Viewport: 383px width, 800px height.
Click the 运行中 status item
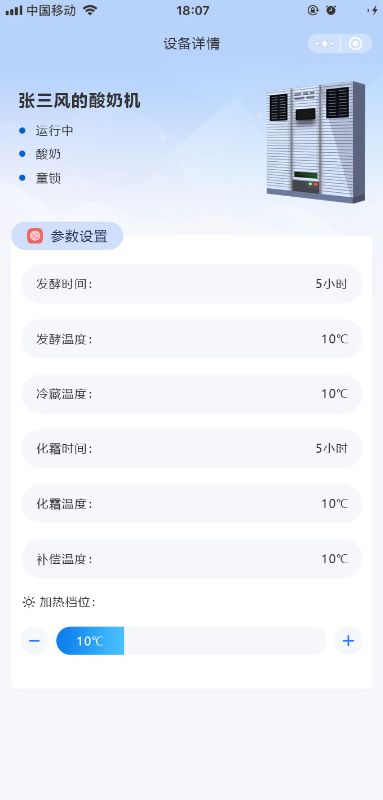point(54,131)
